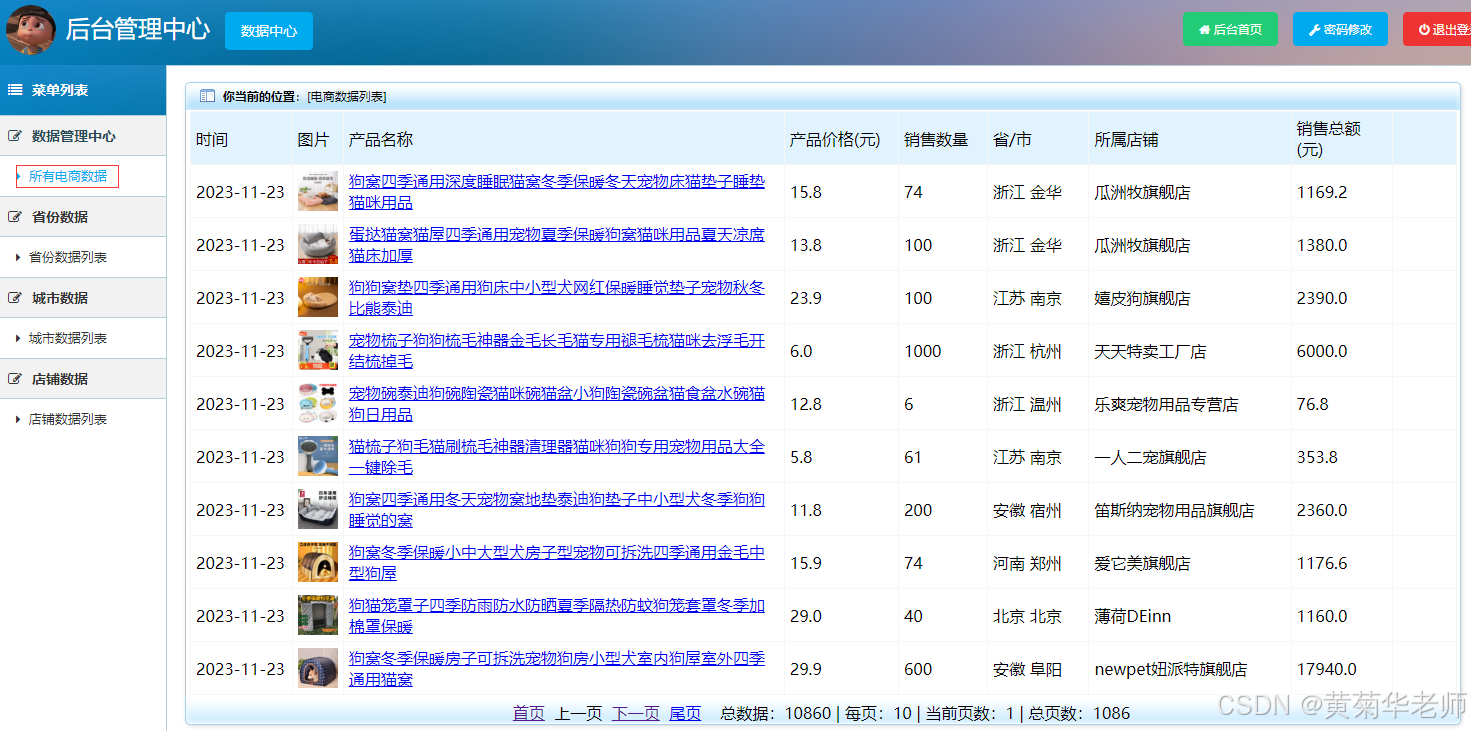
Task: Click the red 退出登录 logout button
Action: coord(1437,29)
